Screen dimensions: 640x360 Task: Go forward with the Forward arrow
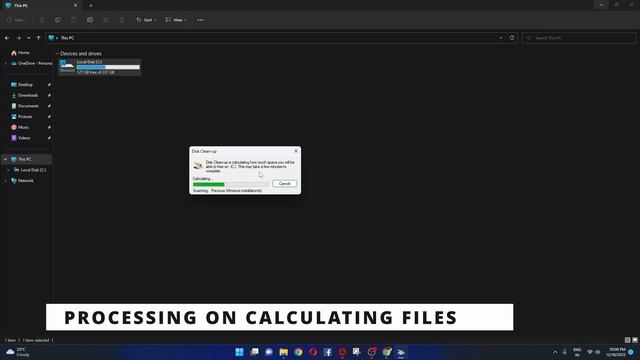point(18,38)
